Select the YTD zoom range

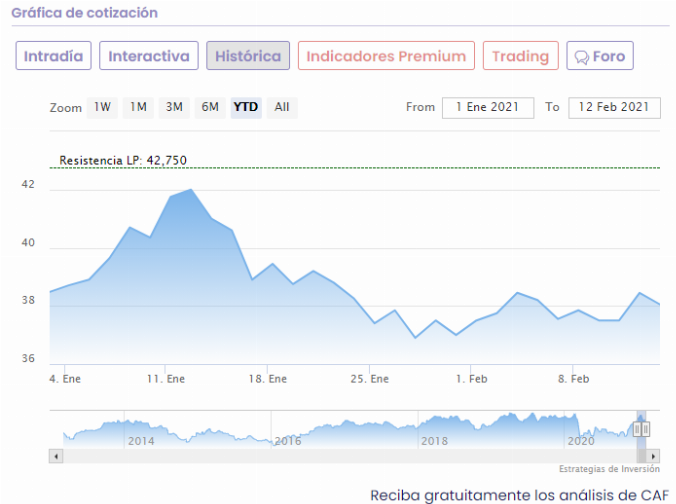pyautogui.click(x=246, y=107)
